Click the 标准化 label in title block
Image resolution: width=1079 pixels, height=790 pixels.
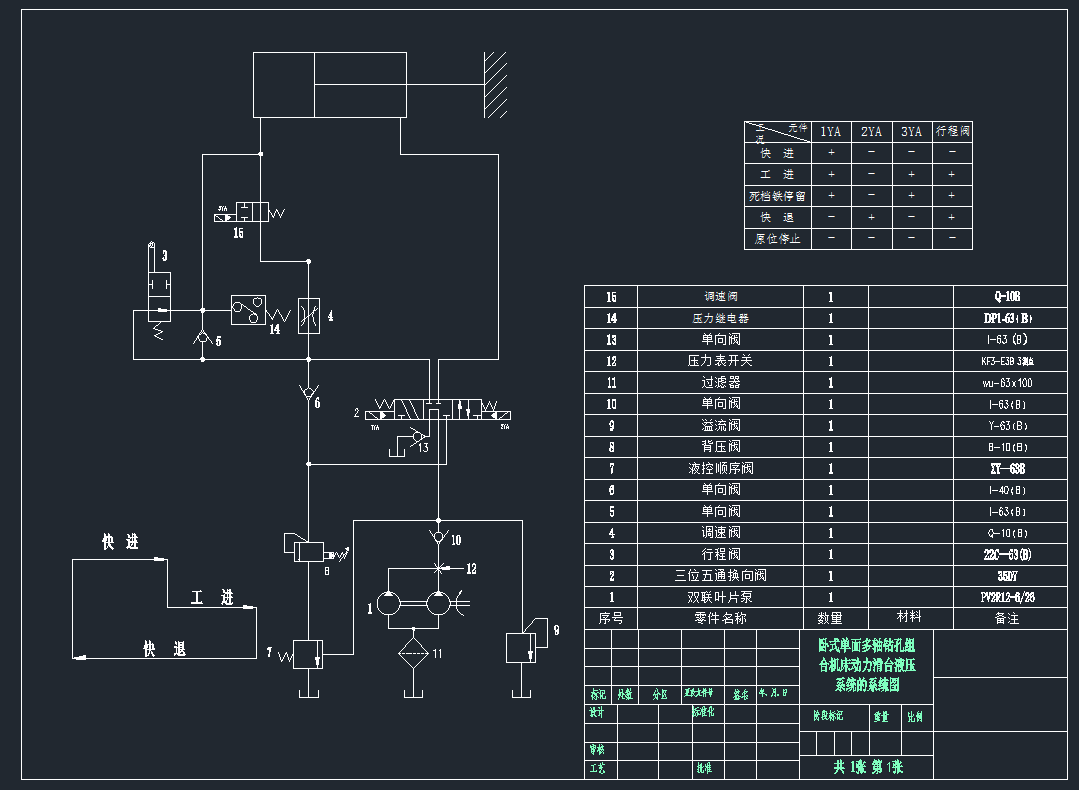pyautogui.click(x=704, y=712)
